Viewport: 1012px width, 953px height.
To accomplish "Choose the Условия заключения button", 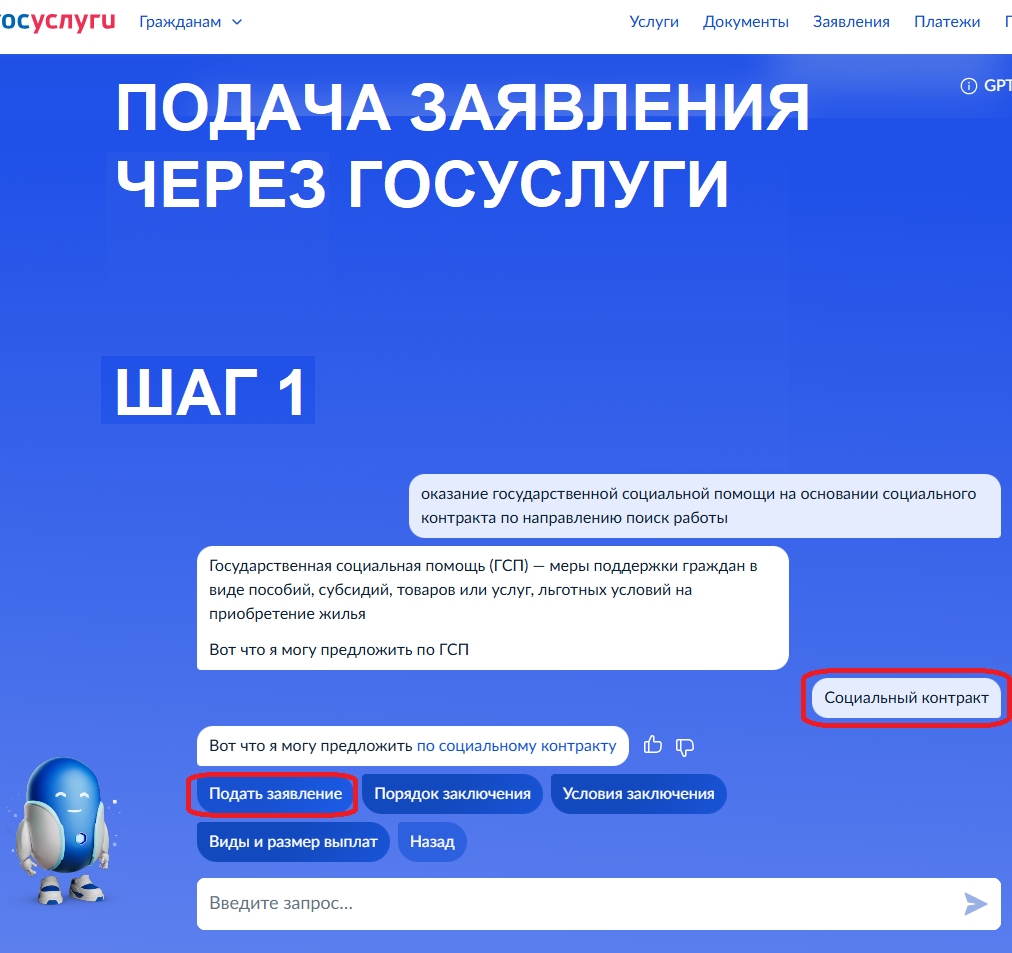I will [x=638, y=794].
